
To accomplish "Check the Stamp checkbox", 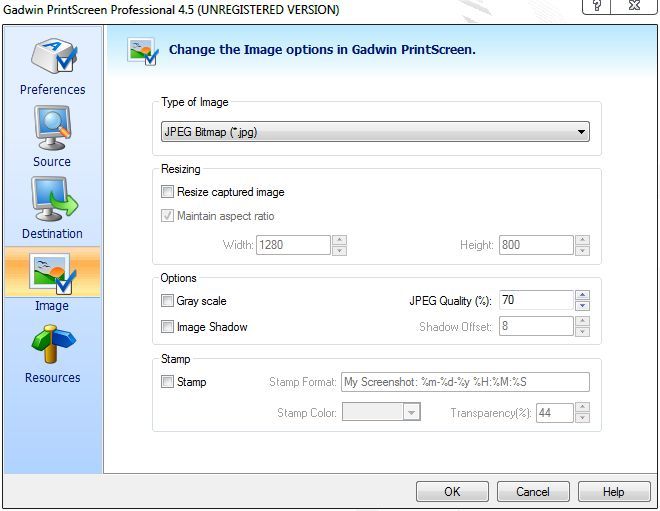I will pos(167,382).
